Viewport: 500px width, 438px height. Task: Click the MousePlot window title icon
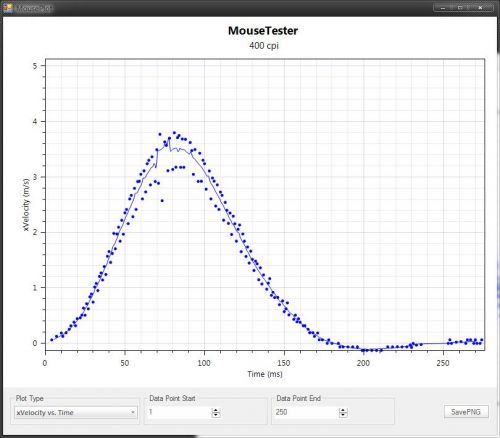(x=8, y=8)
